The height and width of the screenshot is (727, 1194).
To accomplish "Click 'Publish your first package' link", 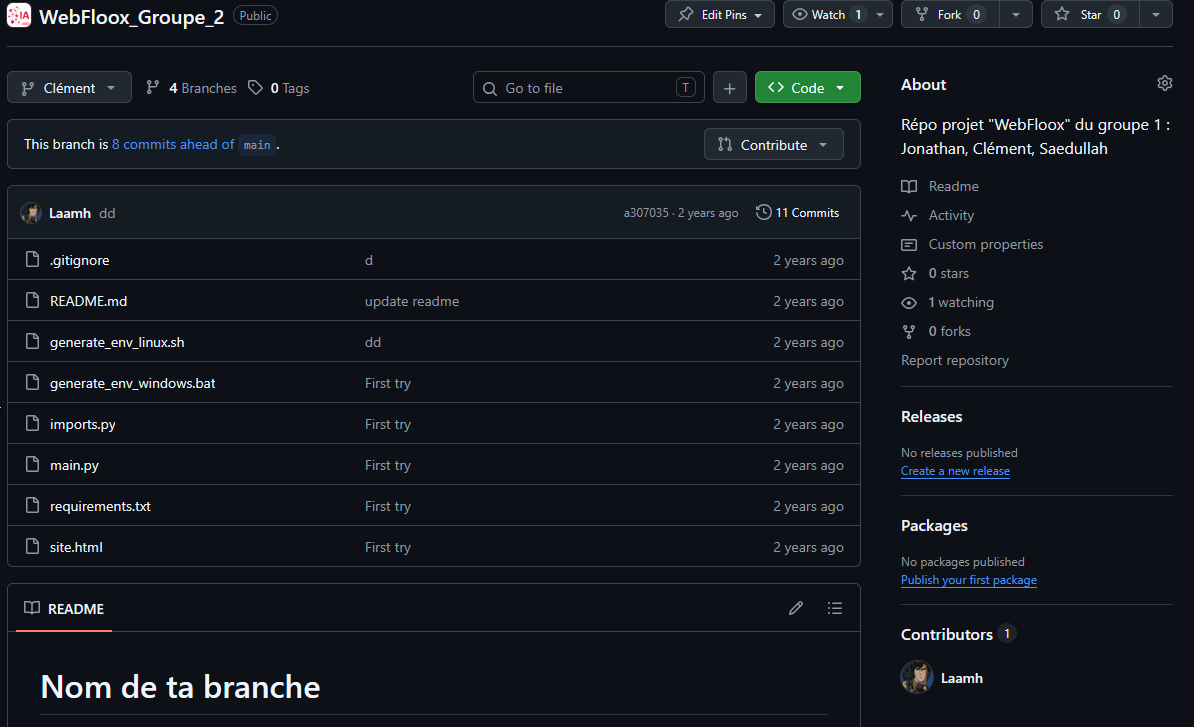I will click(969, 580).
